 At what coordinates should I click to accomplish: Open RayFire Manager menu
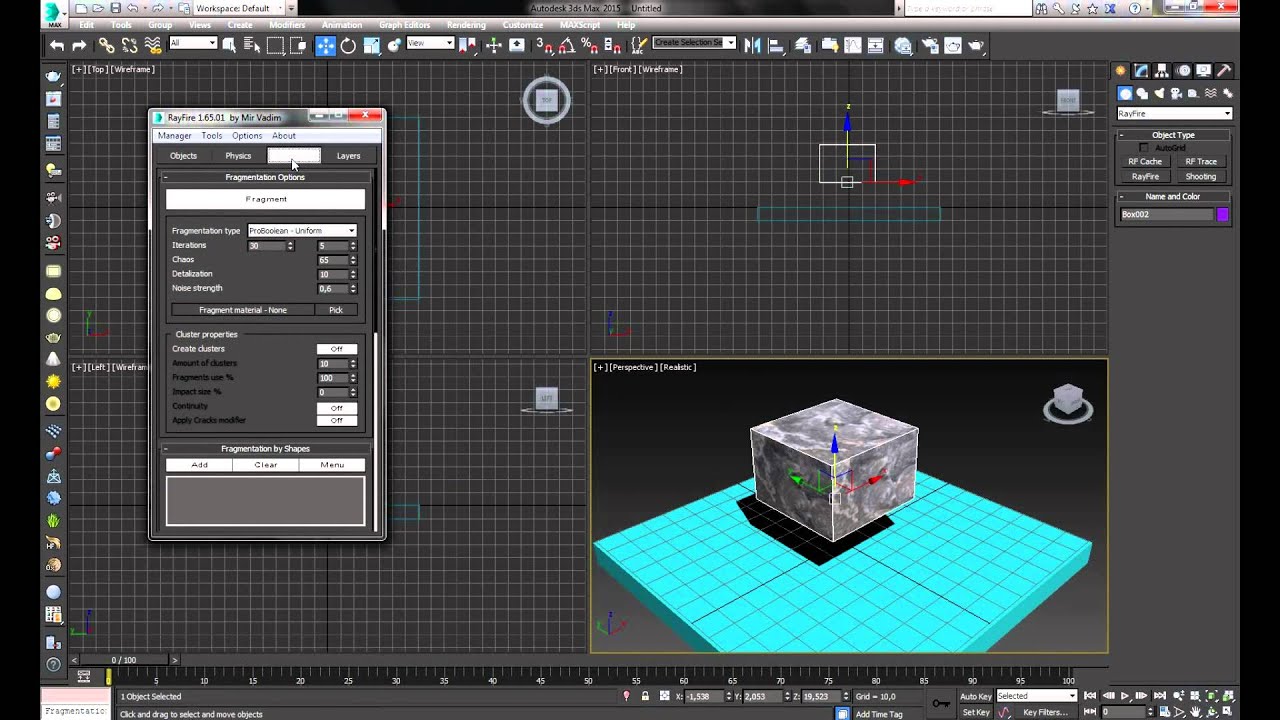click(174, 136)
